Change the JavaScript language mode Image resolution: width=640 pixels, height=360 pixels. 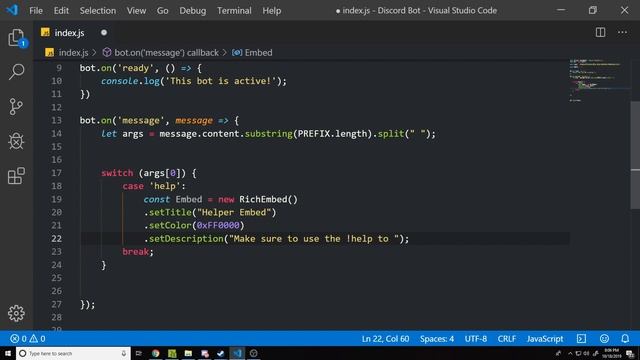[x=544, y=338]
